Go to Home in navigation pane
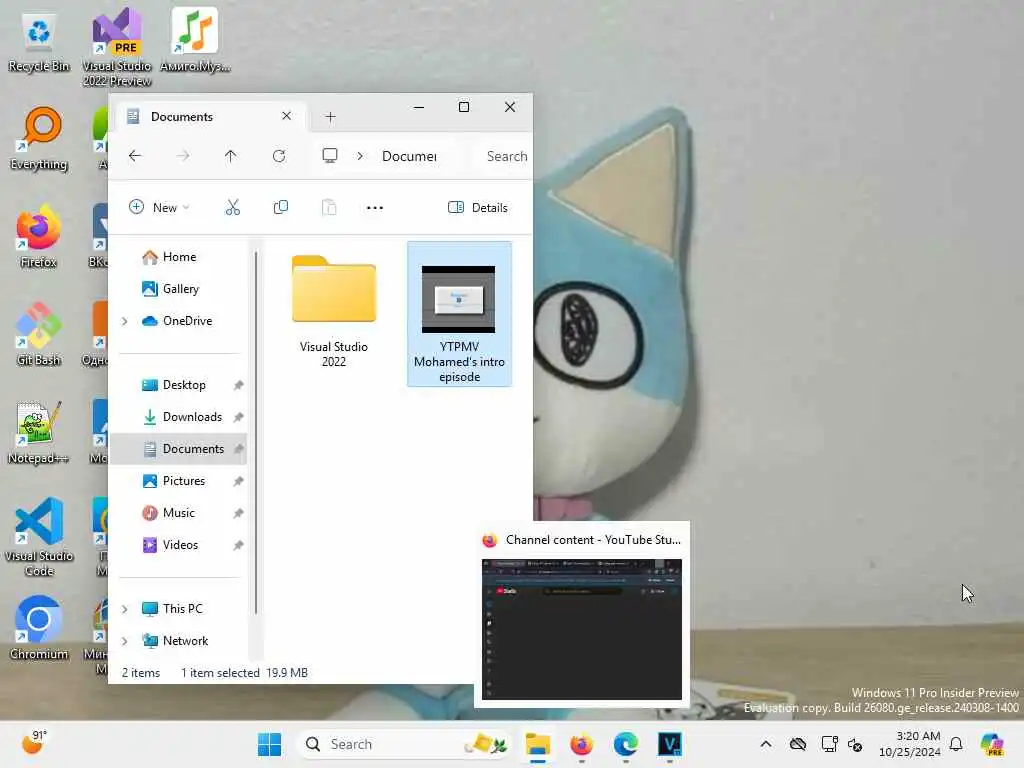Image resolution: width=1024 pixels, height=768 pixels. click(x=179, y=257)
